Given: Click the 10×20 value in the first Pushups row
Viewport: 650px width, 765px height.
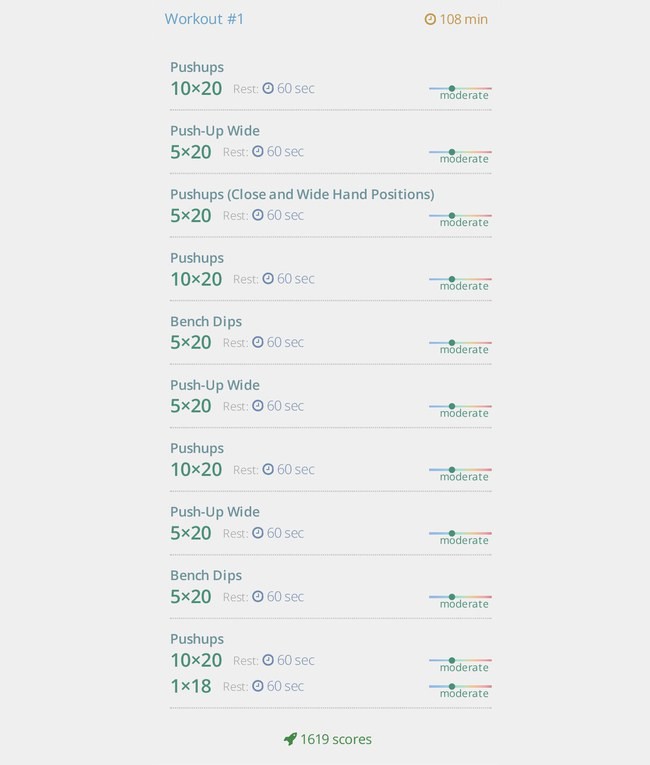Looking at the screenshot, I should tap(196, 89).
